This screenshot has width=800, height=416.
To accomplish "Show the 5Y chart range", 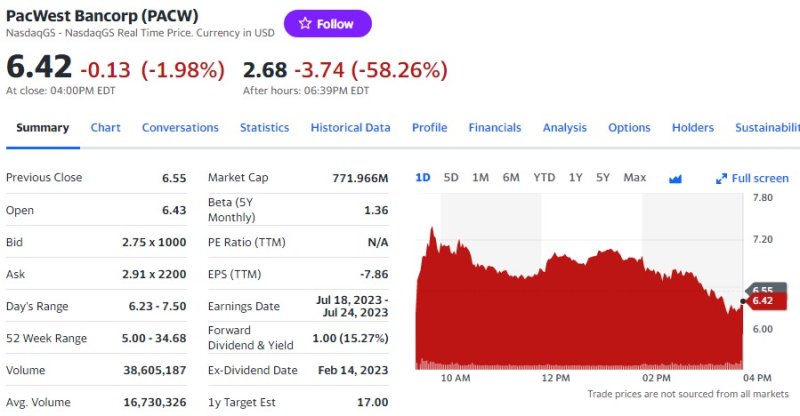I will (603, 178).
